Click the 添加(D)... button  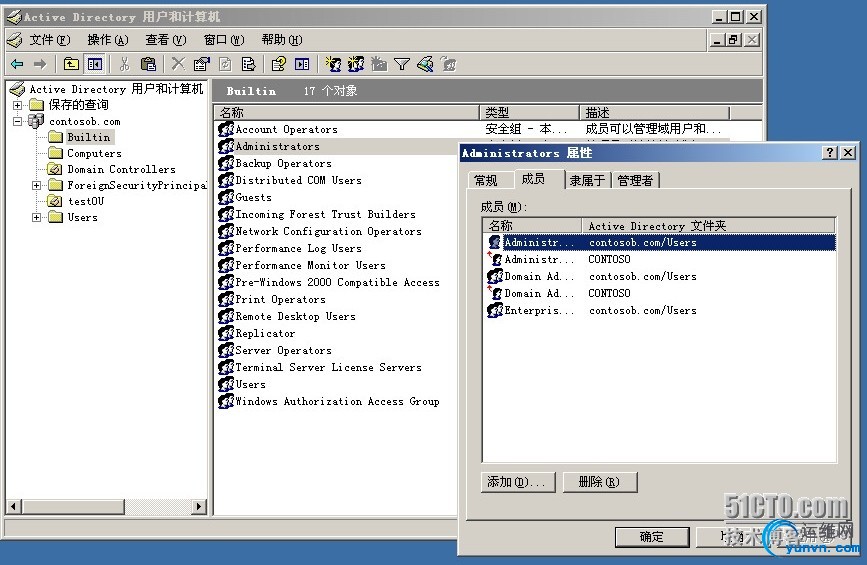(x=518, y=482)
